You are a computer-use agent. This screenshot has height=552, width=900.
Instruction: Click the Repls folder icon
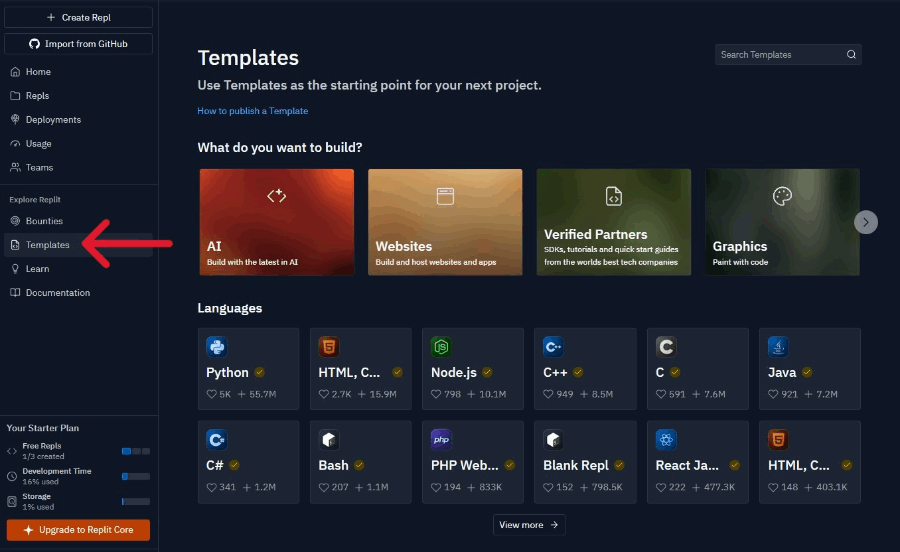15,96
